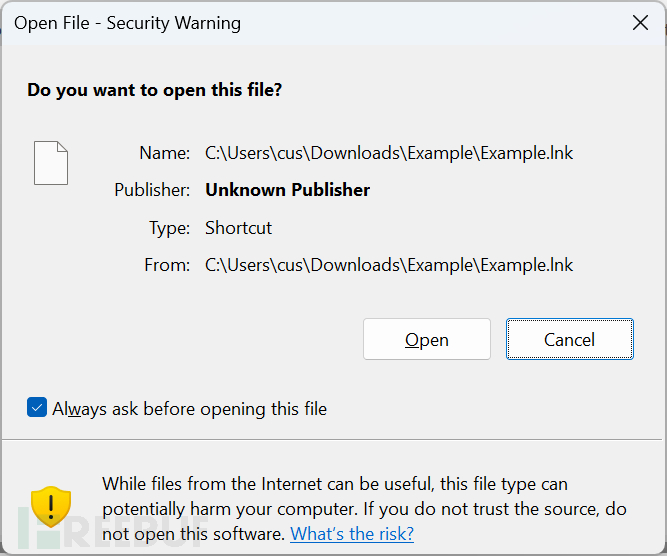Screen dimensions: 667x556
Task: Click the 'From:' field label
Action: pyautogui.click(x=167, y=265)
